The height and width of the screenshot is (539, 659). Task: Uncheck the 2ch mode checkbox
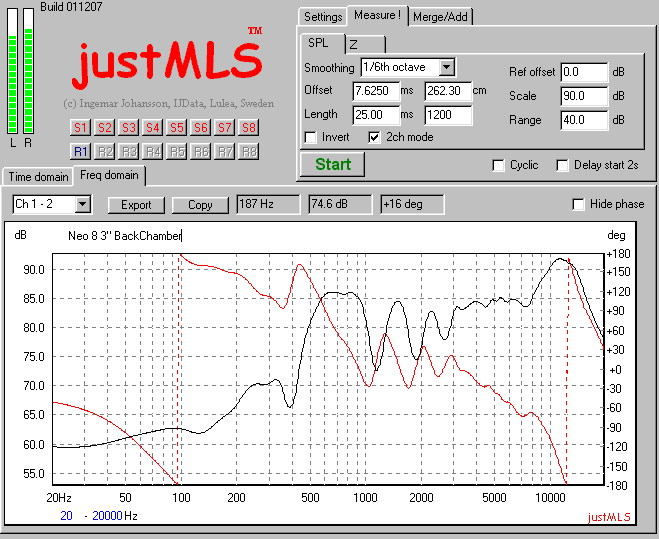[x=374, y=137]
